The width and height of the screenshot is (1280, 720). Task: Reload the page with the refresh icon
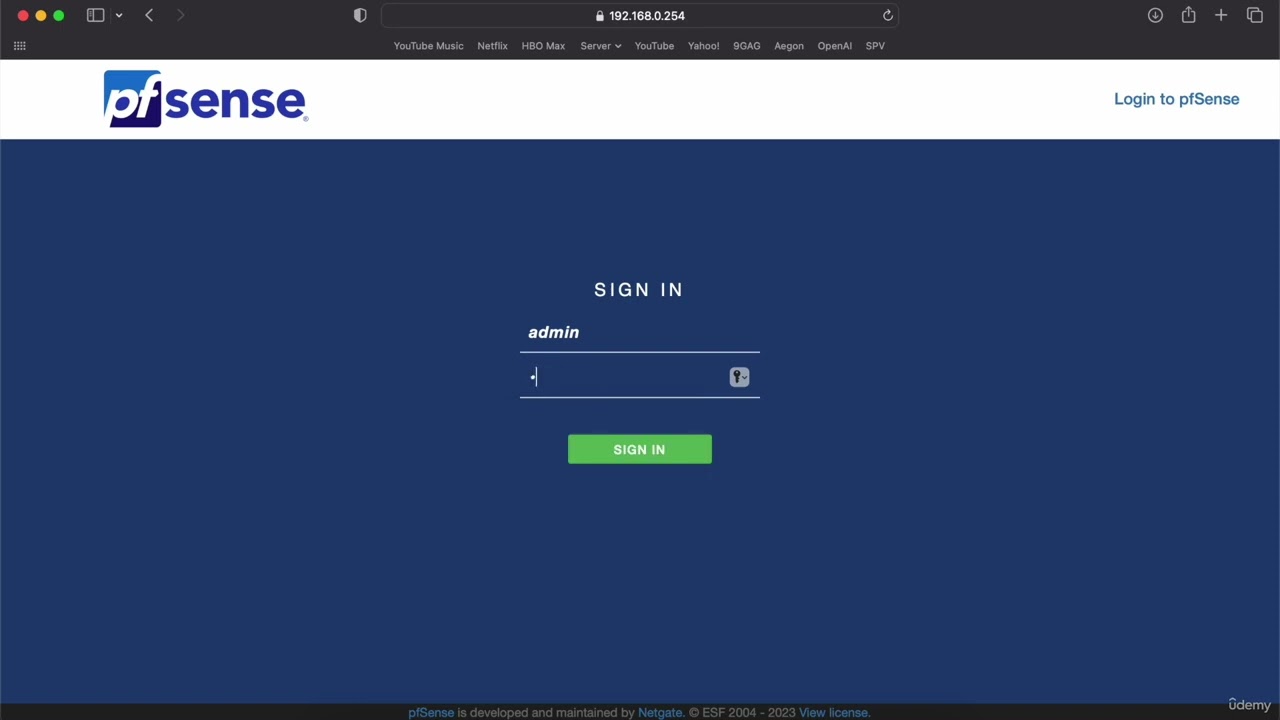pyautogui.click(x=887, y=15)
